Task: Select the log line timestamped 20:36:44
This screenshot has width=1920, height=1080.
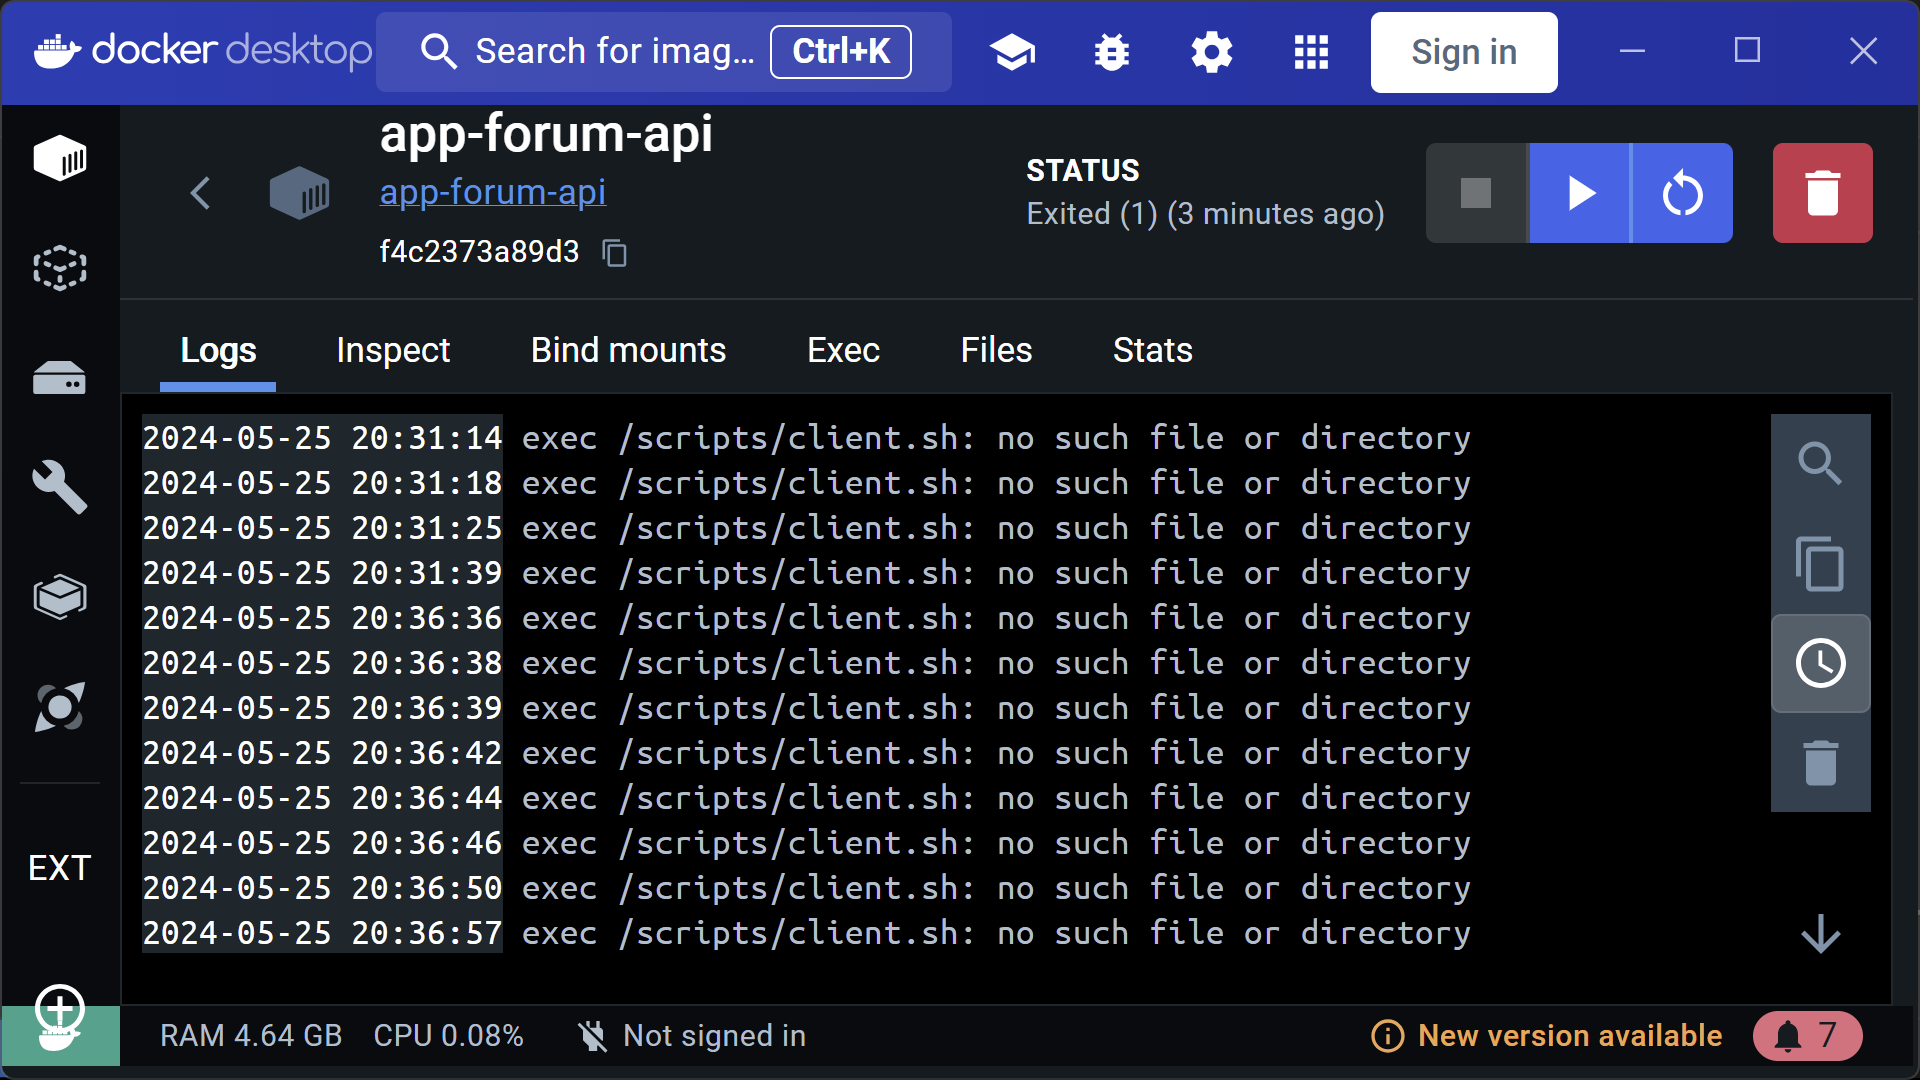Action: [x=806, y=798]
